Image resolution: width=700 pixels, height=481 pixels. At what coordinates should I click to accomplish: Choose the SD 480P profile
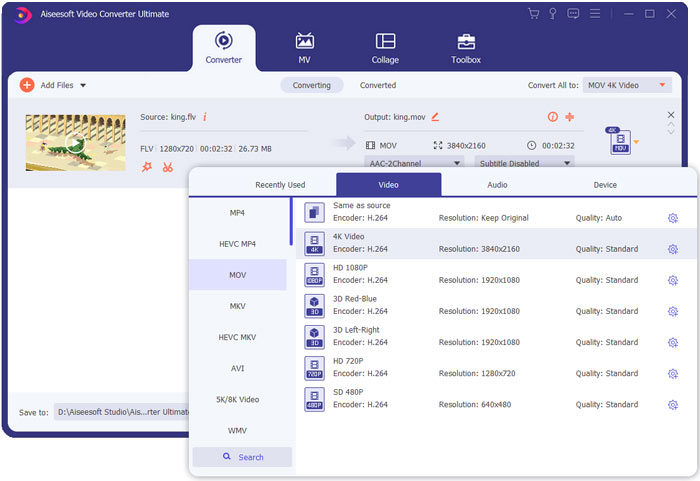point(496,398)
